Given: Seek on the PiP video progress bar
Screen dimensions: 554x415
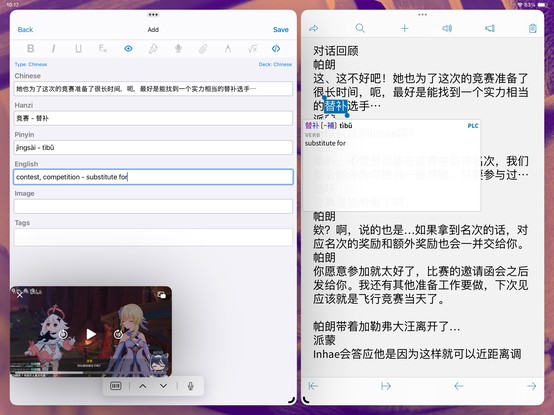Looking at the screenshot, I should pyautogui.click(x=91, y=372).
